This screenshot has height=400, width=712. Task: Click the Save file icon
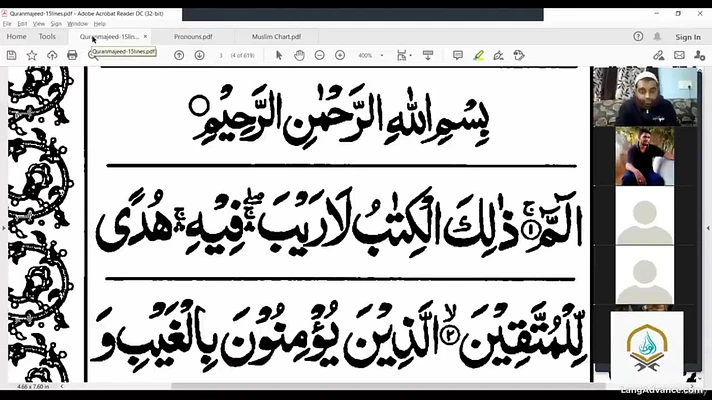[11, 55]
